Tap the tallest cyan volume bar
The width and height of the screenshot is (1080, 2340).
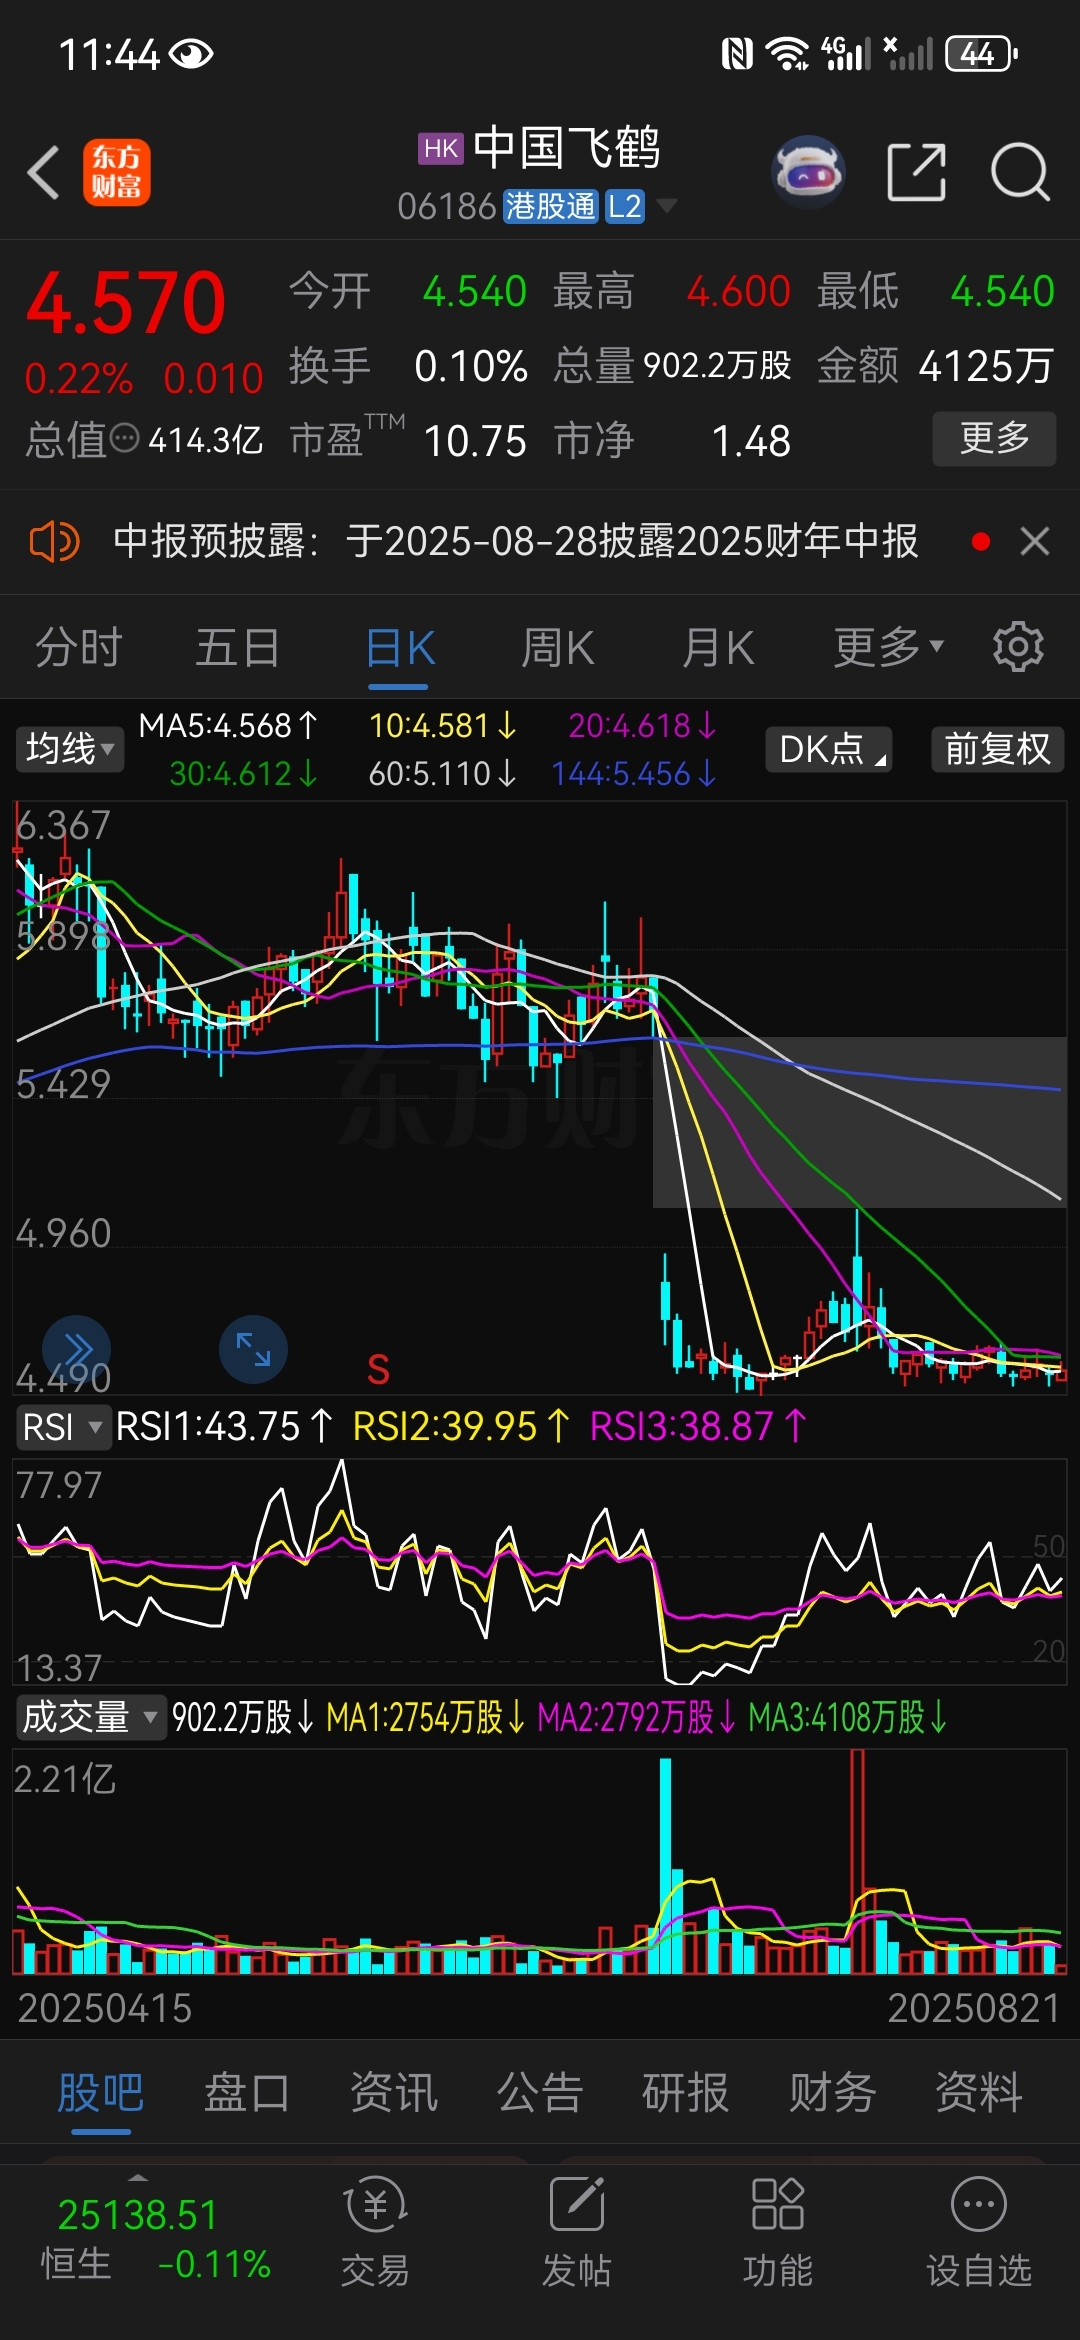point(666,1866)
